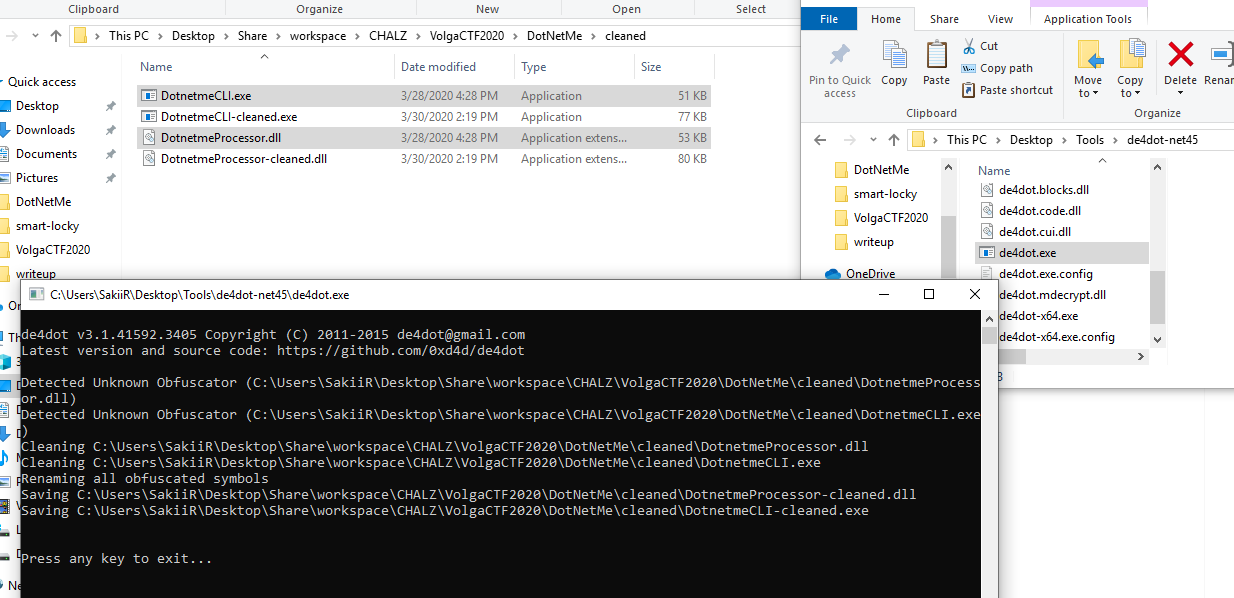Viewport: 1234px width, 598px height.
Task: Select de4dot.exe.config file
Action: (1062, 274)
